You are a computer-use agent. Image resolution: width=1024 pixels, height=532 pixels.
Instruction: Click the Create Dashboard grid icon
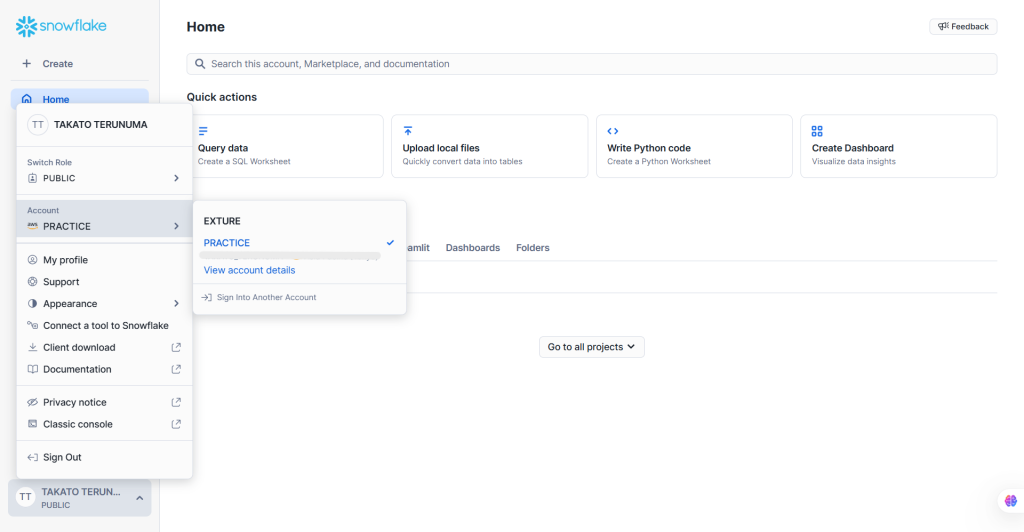pos(817,131)
